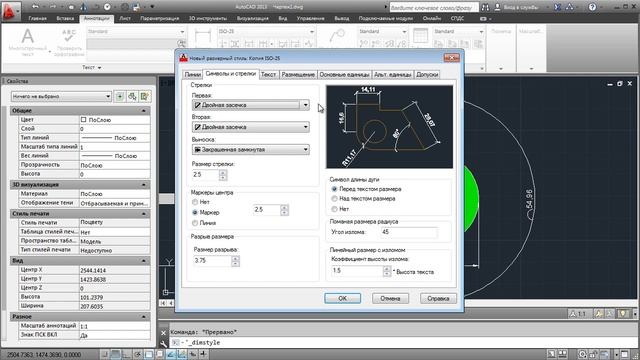The width and height of the screenshot is (640, 360).
Task: Open Autodesk Exchange X icon
Action: (558, 7)
